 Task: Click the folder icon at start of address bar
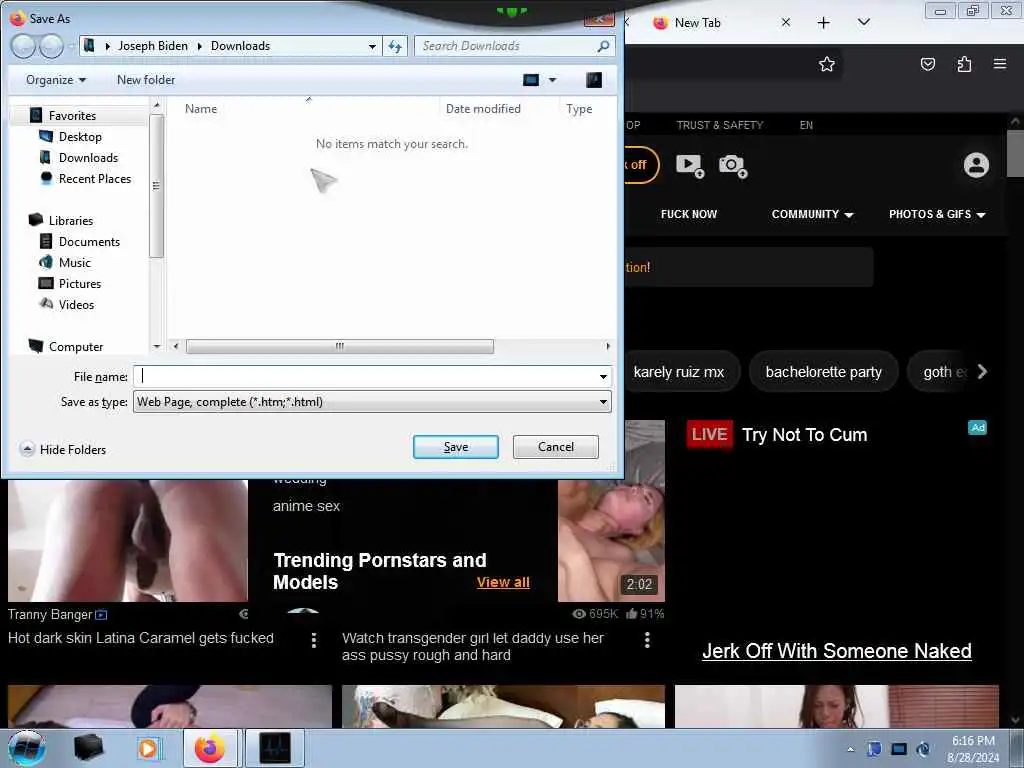tap(89, 46)
